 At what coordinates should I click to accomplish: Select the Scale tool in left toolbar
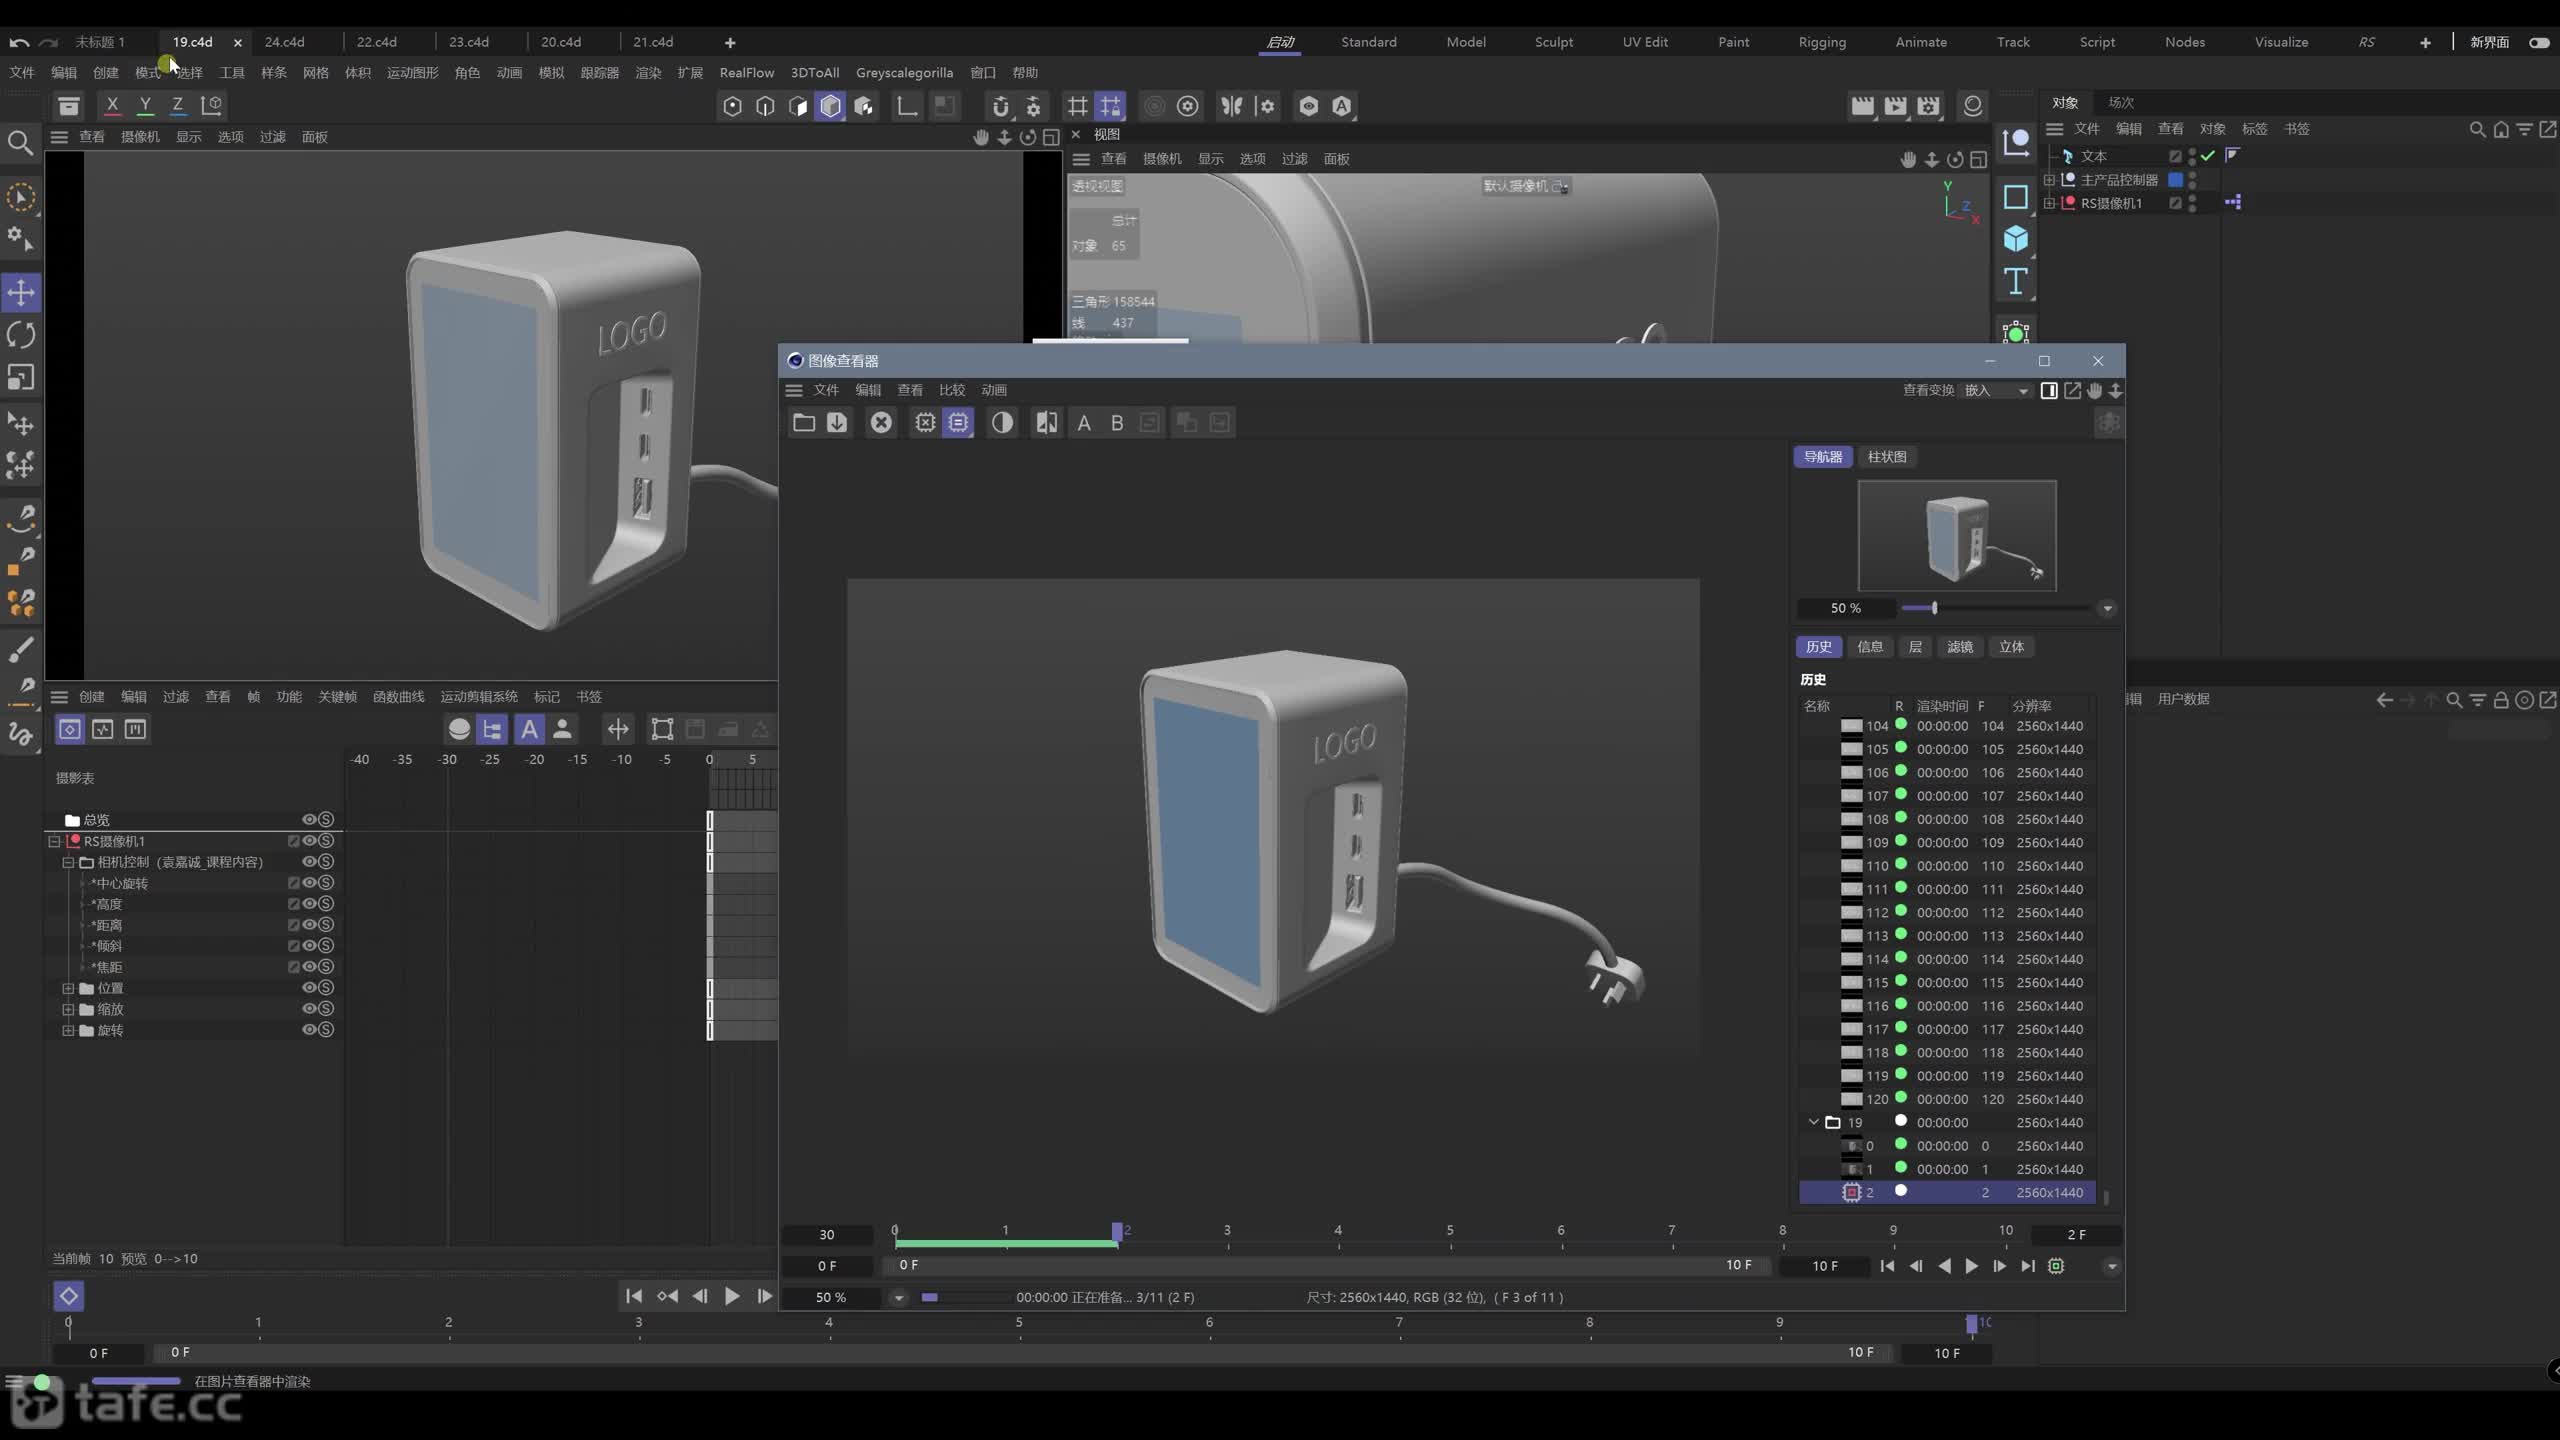(21, 377)
